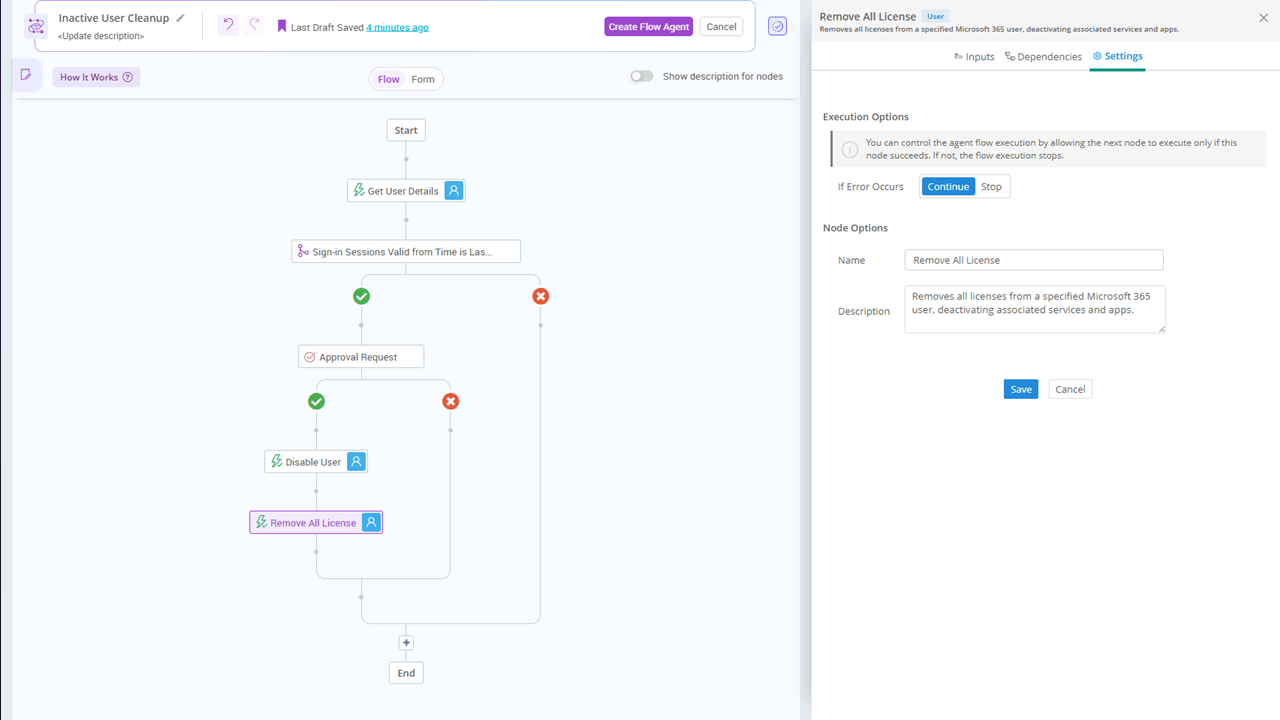Close the Remove All License panel
This screenshot has height=720, width=1280.
pos(1263,18)
